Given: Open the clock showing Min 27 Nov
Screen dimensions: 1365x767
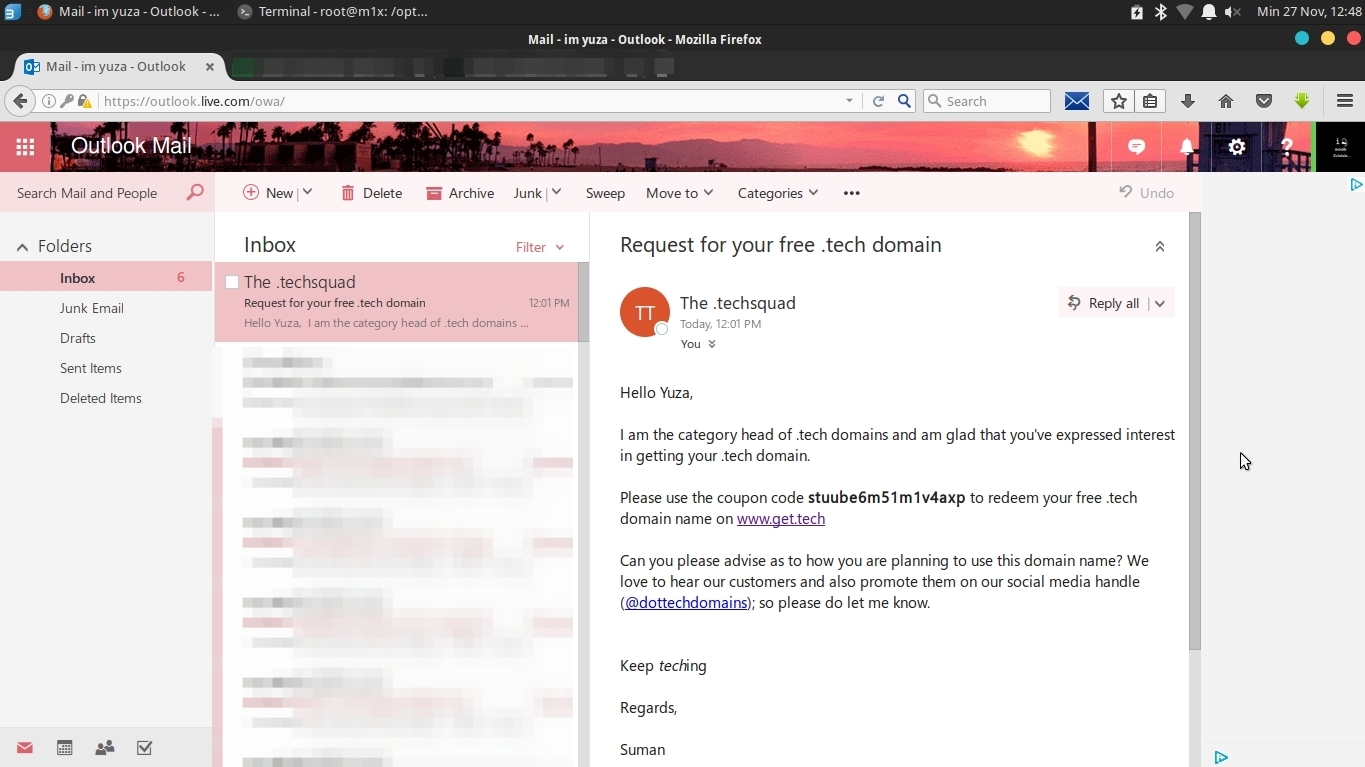Looking at the screenshot, I should pos(1309,12).
